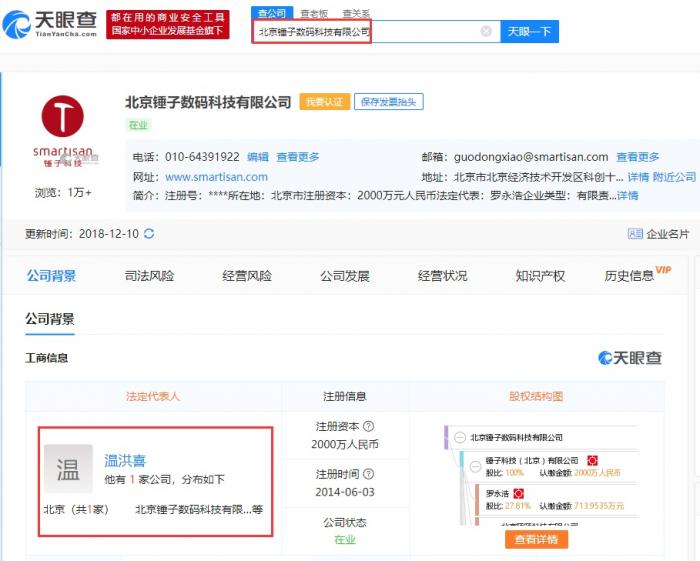Run the search with the 天眼一下 button
This screenshot has width=700, height=561.
pos(529,31)
